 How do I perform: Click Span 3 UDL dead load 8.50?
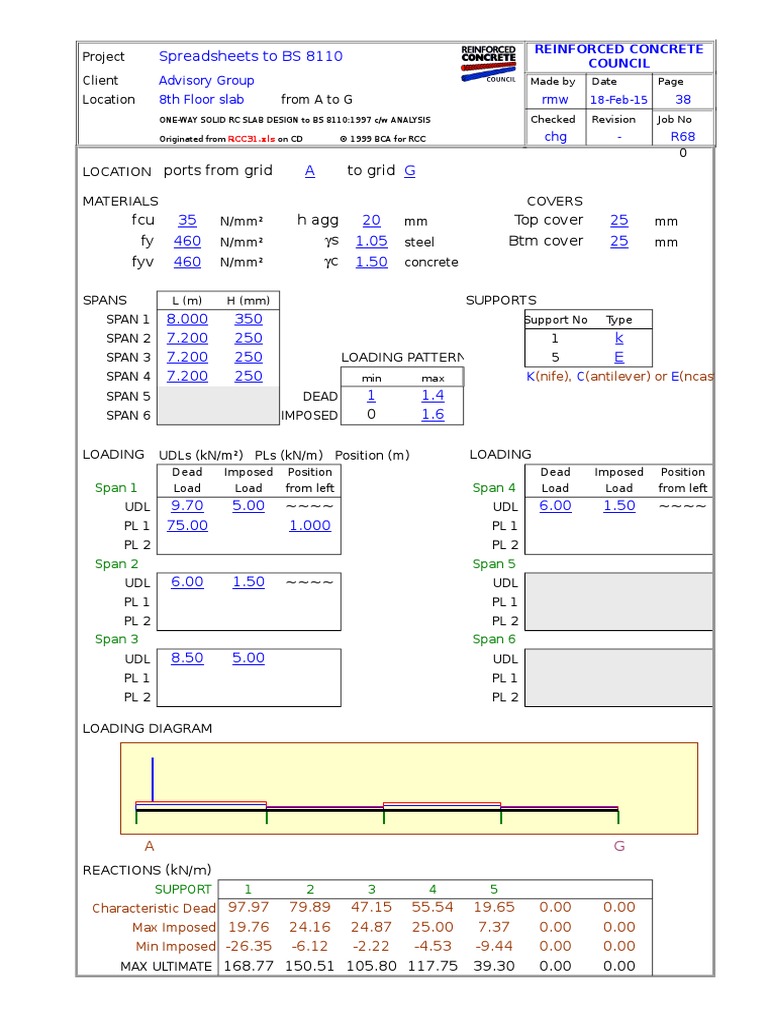tap(187, 658)
